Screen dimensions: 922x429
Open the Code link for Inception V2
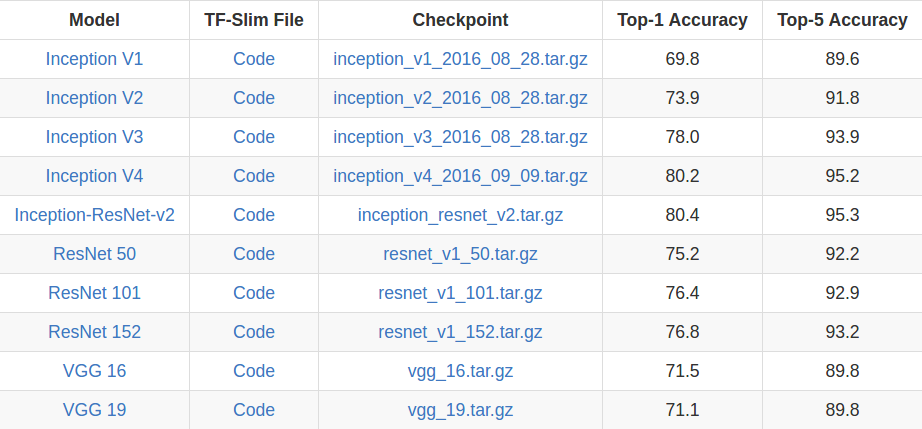[254, 98]
